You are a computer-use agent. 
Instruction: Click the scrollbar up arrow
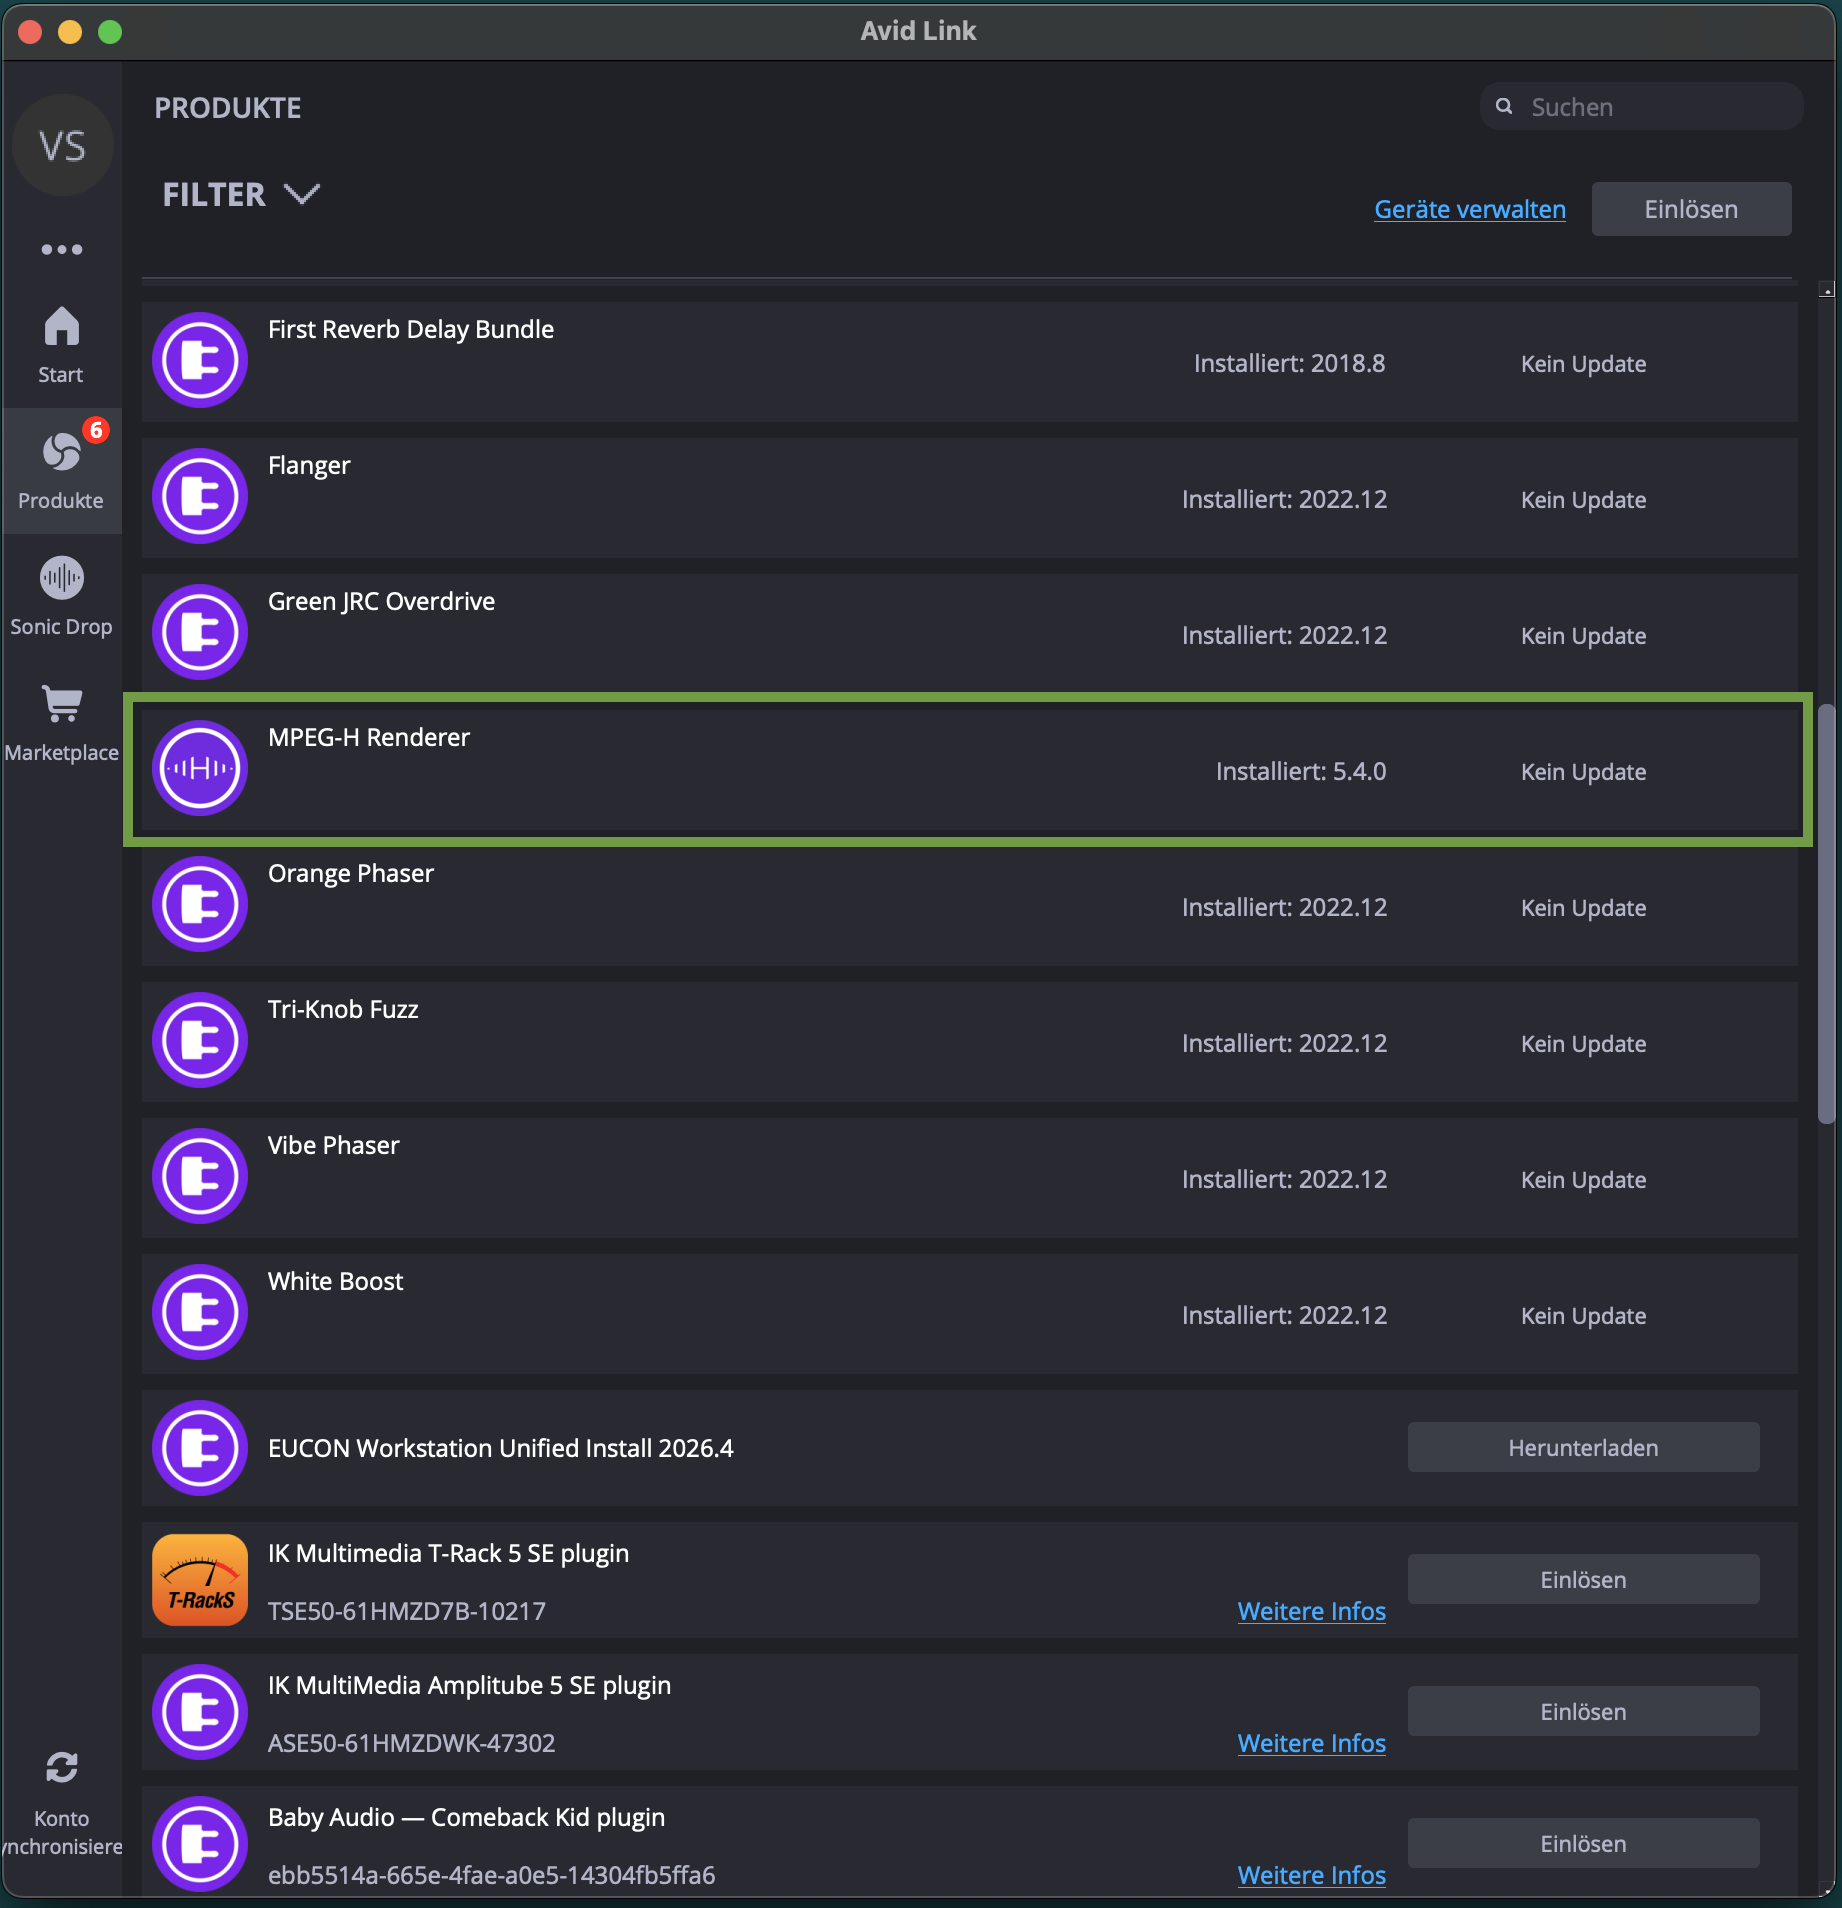click(x=1826, y=290)
